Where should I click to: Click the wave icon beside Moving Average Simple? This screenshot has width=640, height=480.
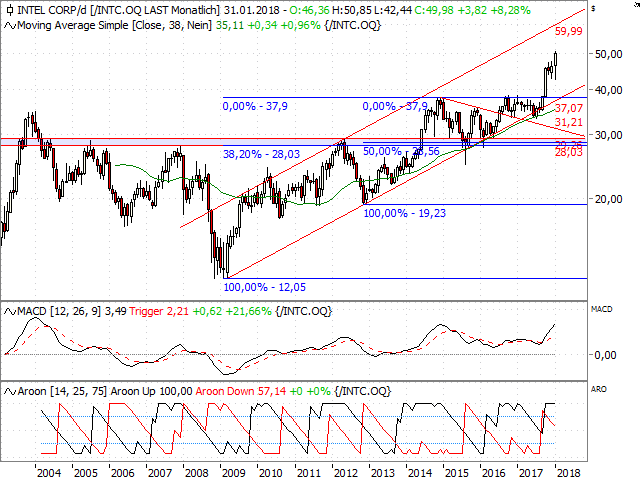(x=10, y=26)
